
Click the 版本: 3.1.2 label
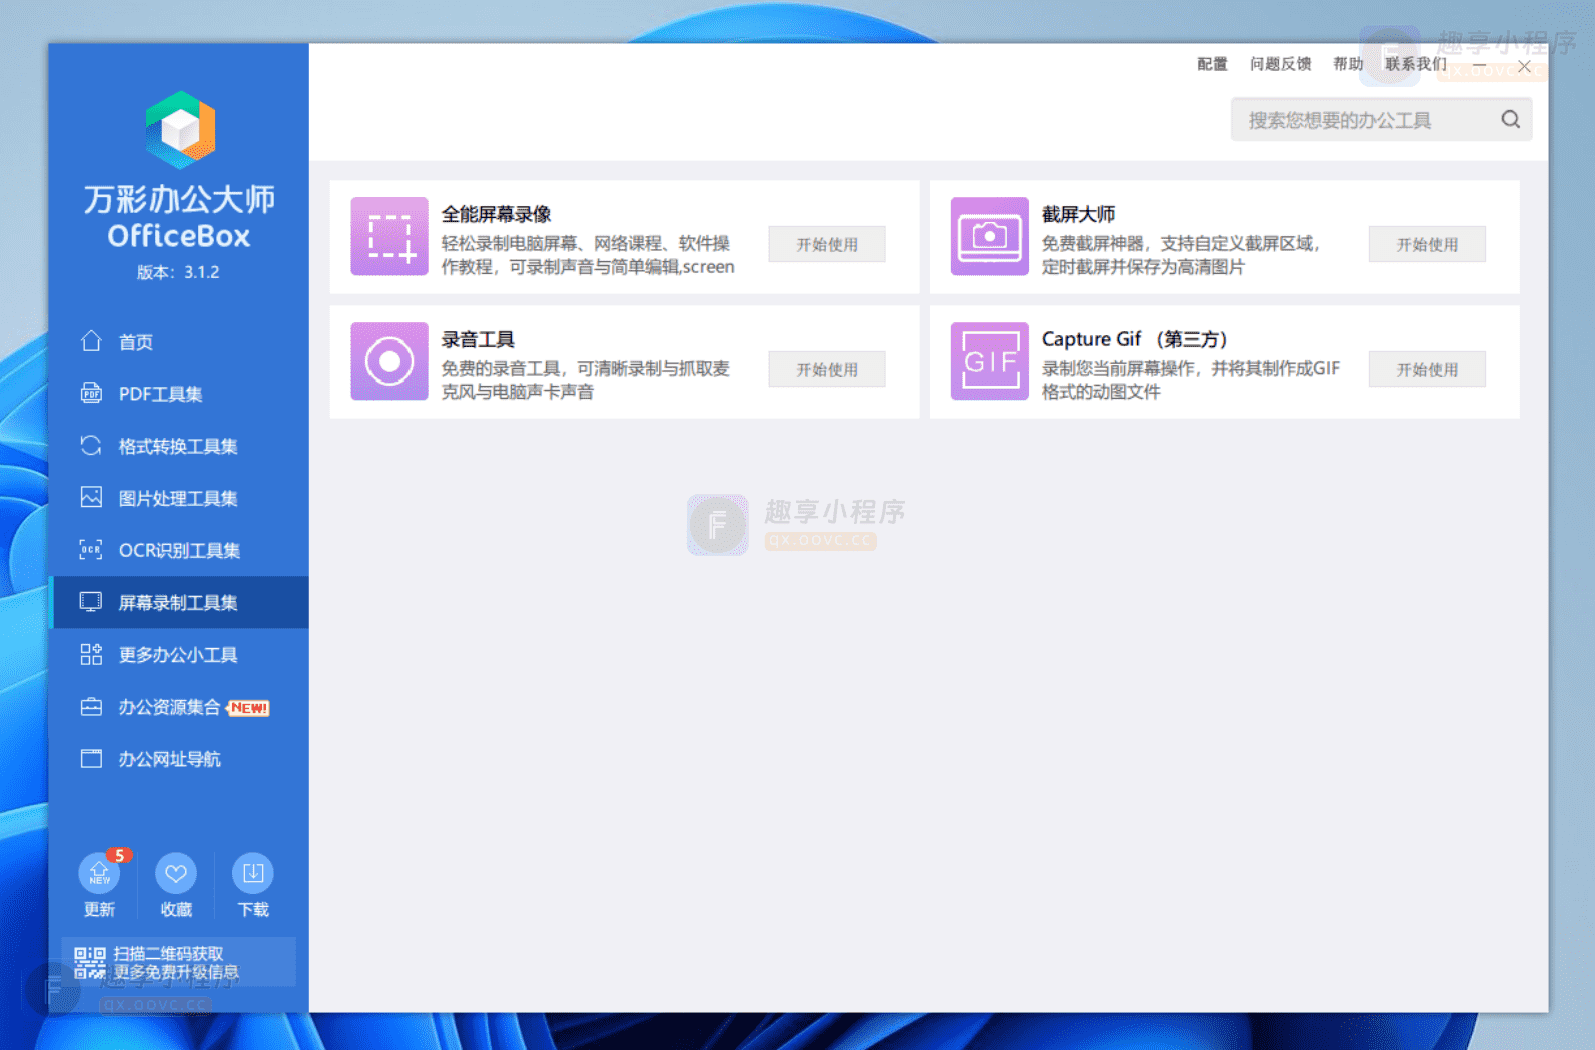click(178, 272)
